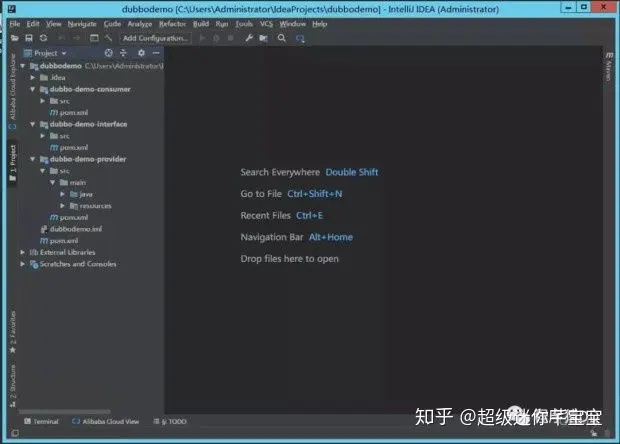Expand the resources folder
Image resolution: width=620 pixels, height=444 pixels.
click(62, 206)
